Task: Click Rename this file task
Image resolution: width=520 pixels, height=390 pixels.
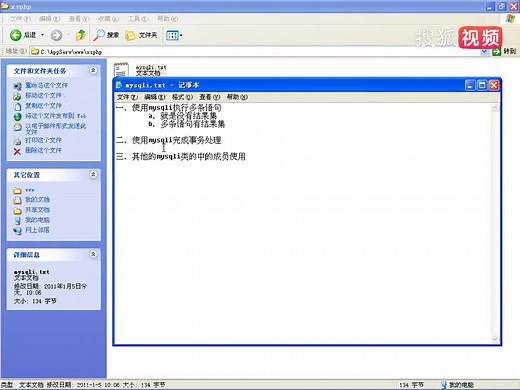Action: [46, 86]
